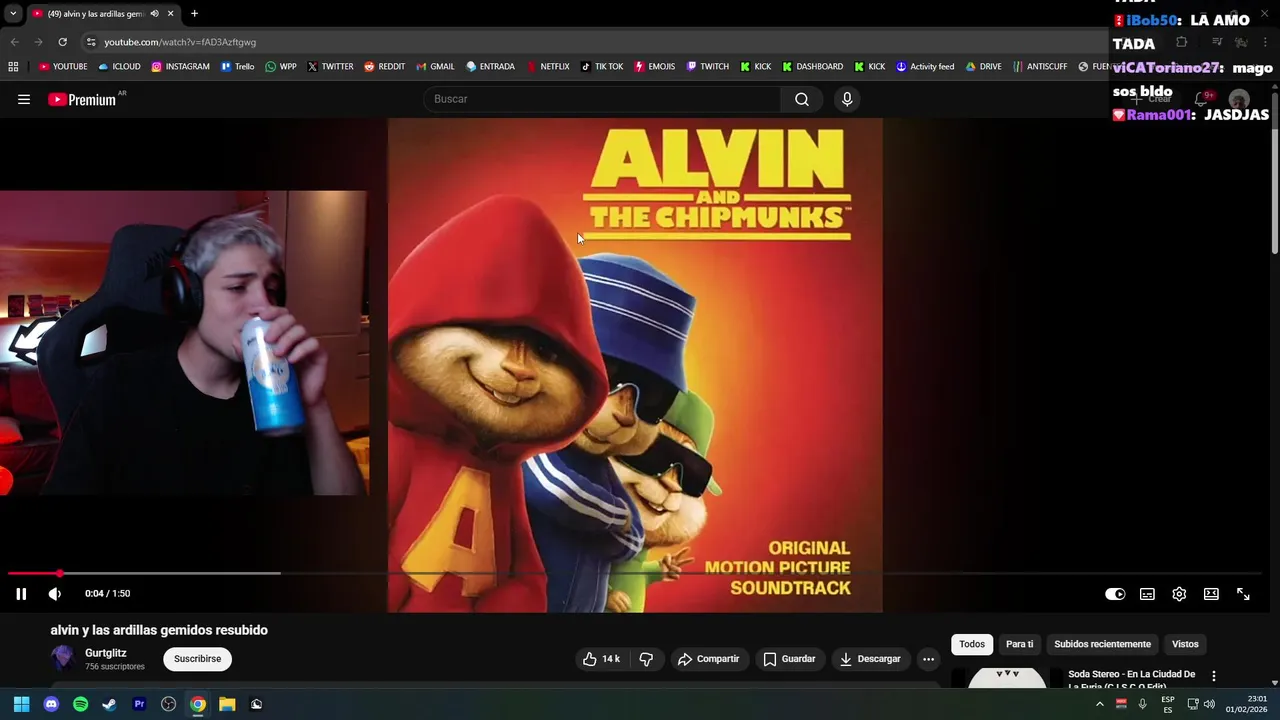The width and height of the screenshot is (1280, 720).
Task: Open the Soda Stereo video options menu
Action: 1214,676
